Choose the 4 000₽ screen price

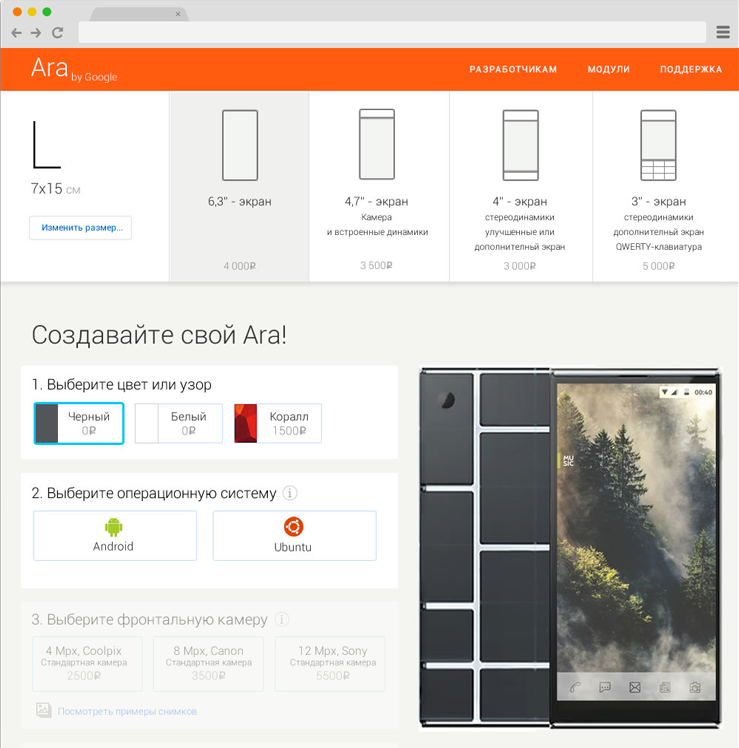coord(239,266)
